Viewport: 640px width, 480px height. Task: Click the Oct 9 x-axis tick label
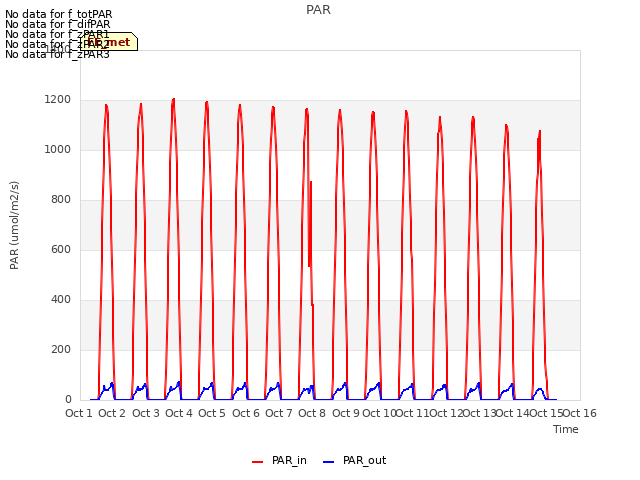click(346, 413)
